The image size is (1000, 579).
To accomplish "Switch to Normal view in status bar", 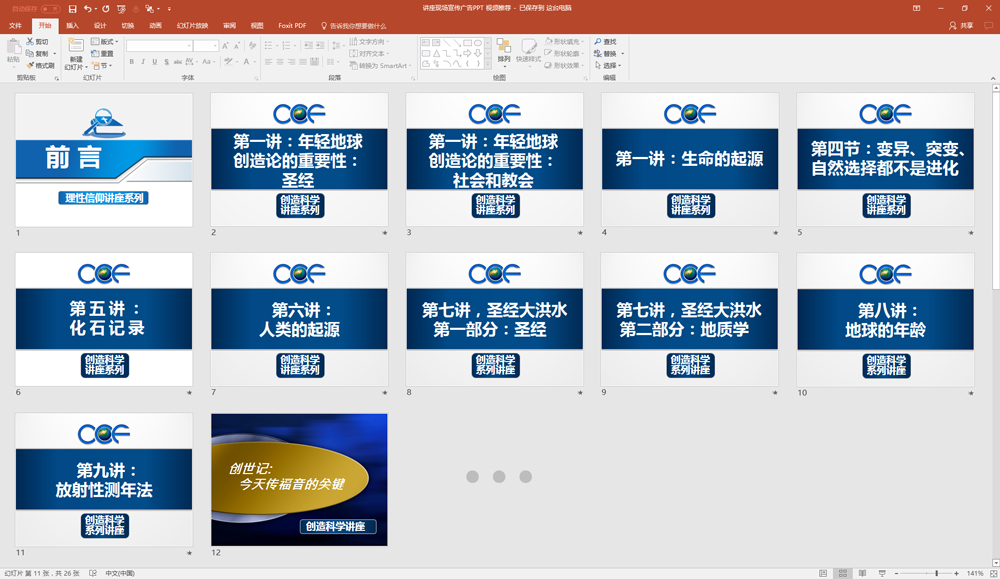I will tap(823, 573).
